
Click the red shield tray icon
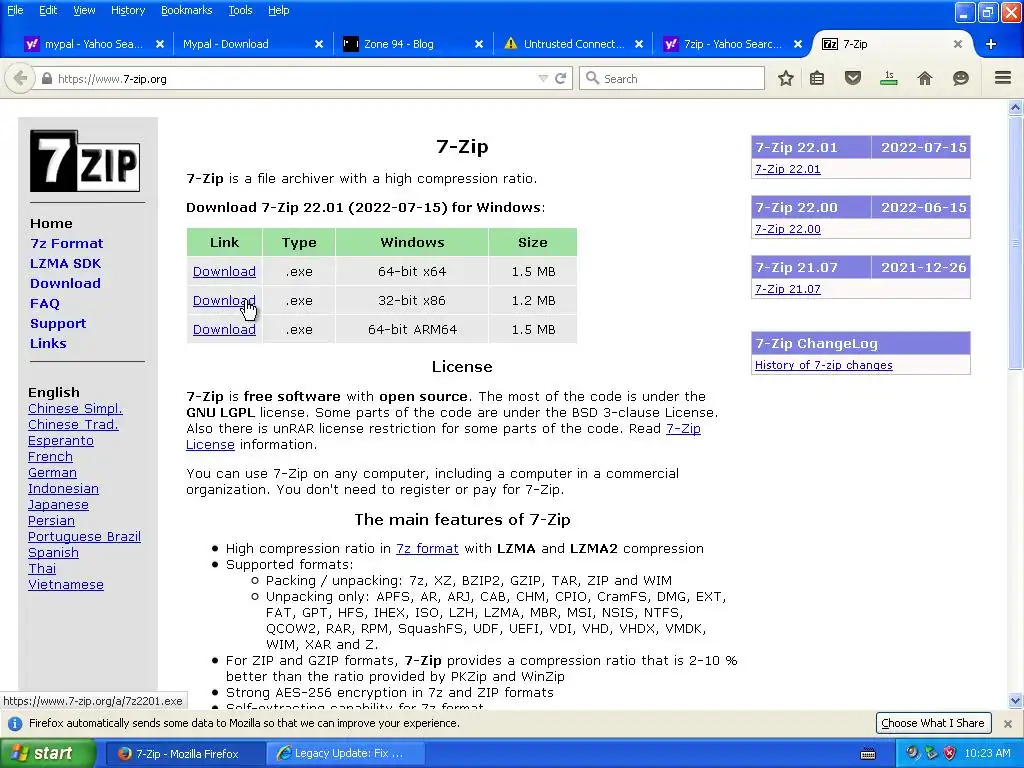coord(950,753)
